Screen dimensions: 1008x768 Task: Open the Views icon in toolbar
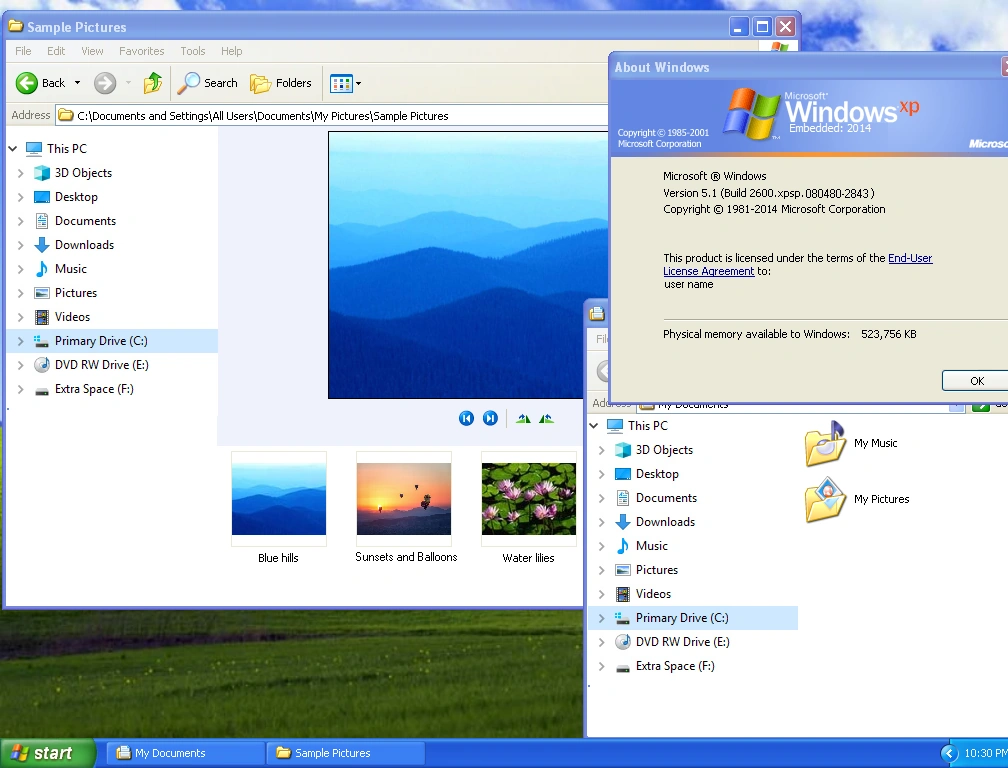[341, 84]
